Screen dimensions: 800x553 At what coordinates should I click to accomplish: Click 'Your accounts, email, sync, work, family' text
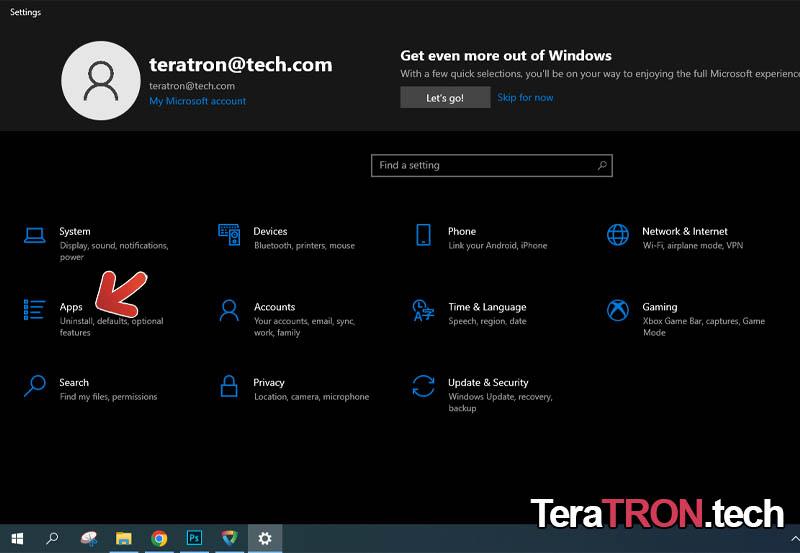click(x=305, y=326)
